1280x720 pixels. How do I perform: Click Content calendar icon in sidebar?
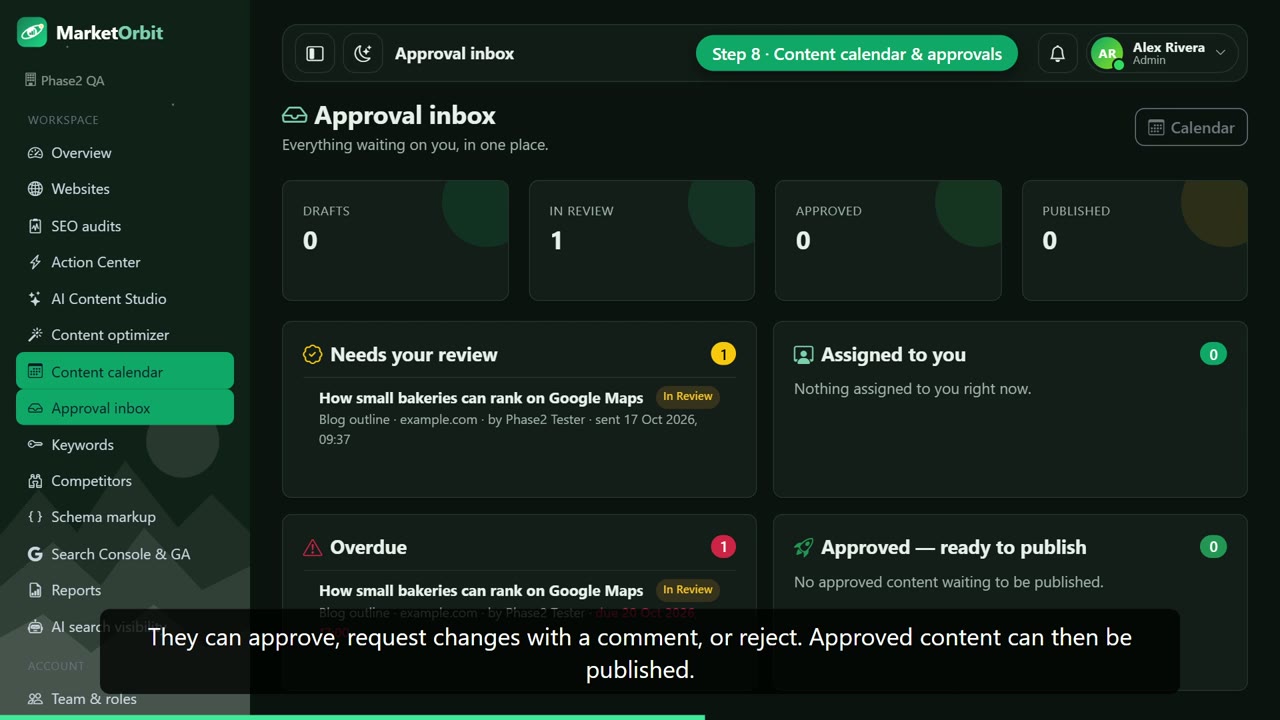(35, 372)
